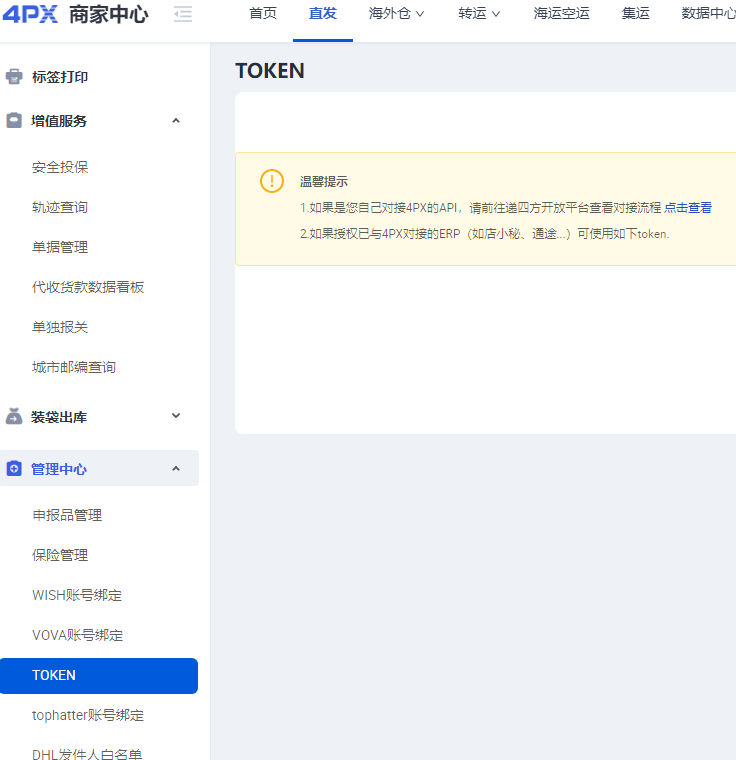The image size is (736, 760).
Task: Open 申报品管理 in 管理中心
Action: coord(67,515)
